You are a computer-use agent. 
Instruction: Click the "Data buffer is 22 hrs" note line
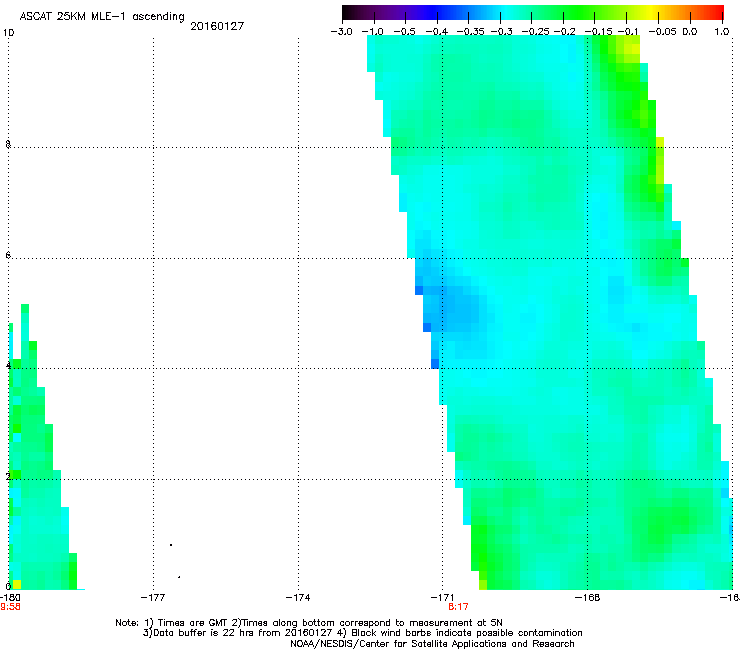click(362, 633)
